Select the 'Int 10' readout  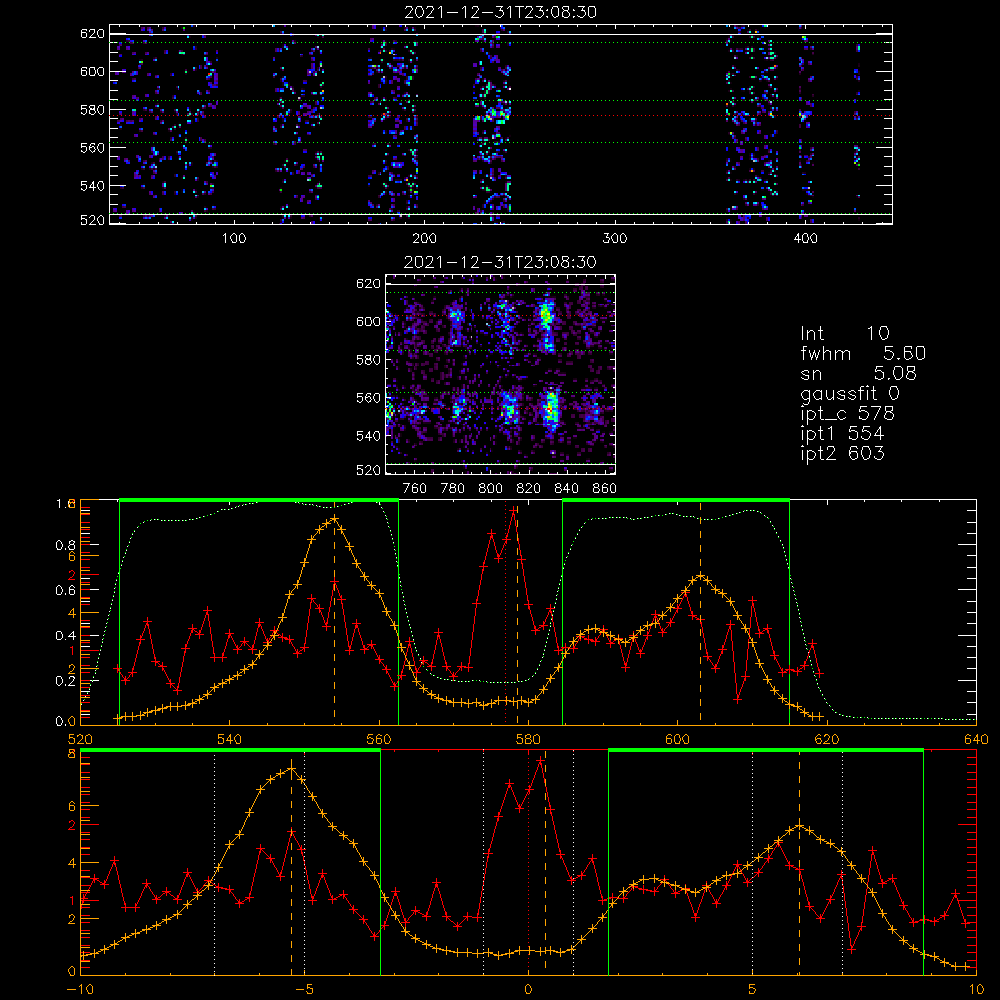pos(844,333)
